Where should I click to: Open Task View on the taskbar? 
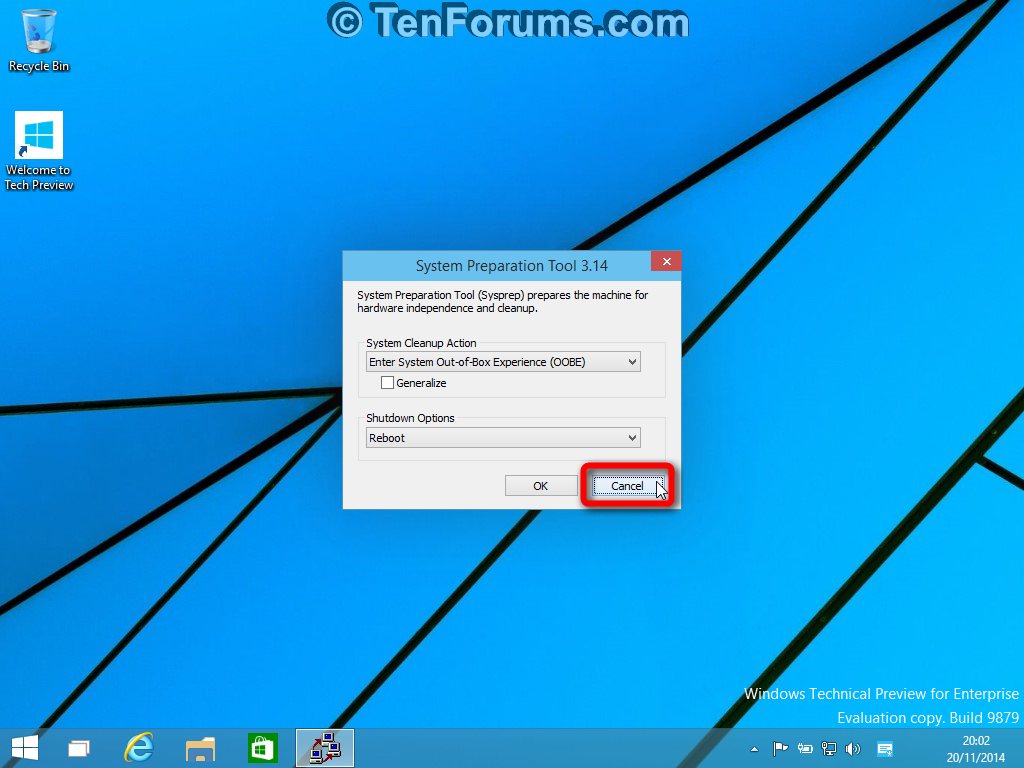click(x=79, y=748)
